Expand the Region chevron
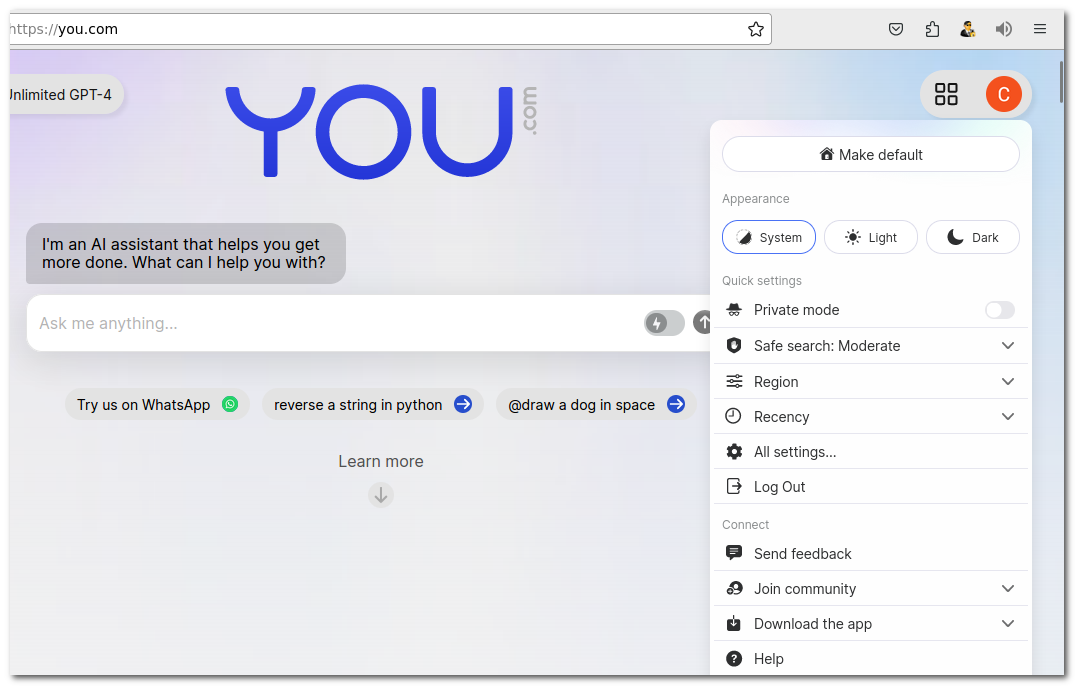1075x686 pixels. [1007, 381]
